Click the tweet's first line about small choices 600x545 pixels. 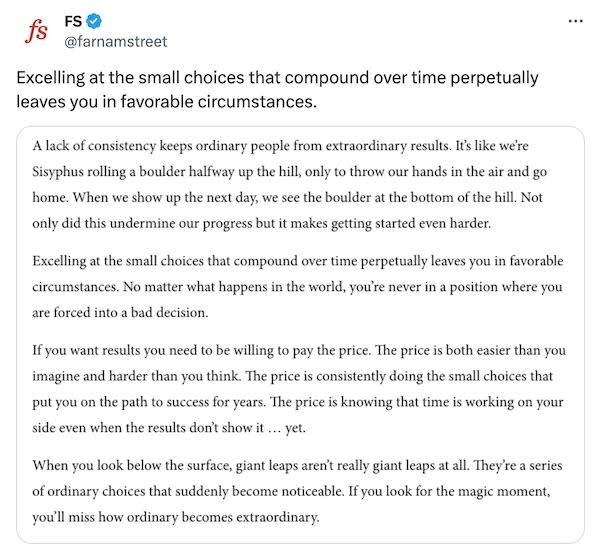point(277,78)
